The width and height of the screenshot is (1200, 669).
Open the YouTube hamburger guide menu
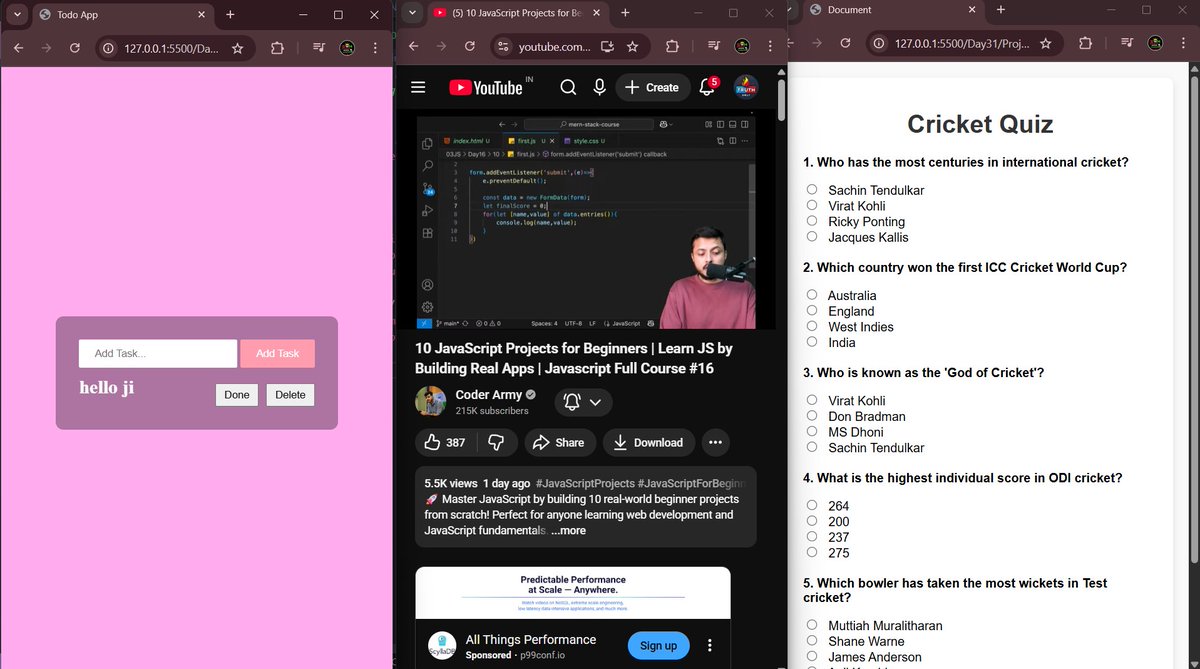click(x=418, y=87)
